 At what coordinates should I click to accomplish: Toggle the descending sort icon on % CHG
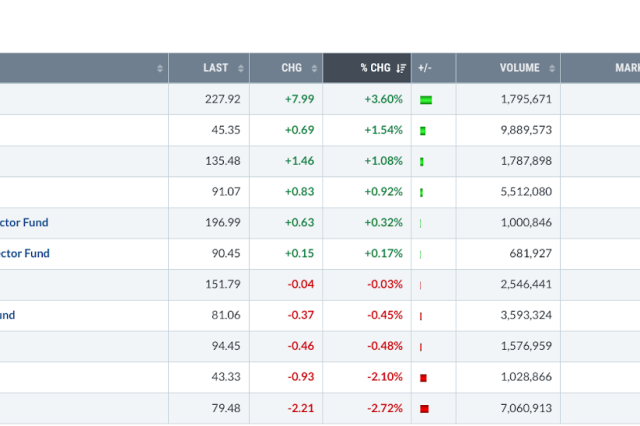(401, 68)
